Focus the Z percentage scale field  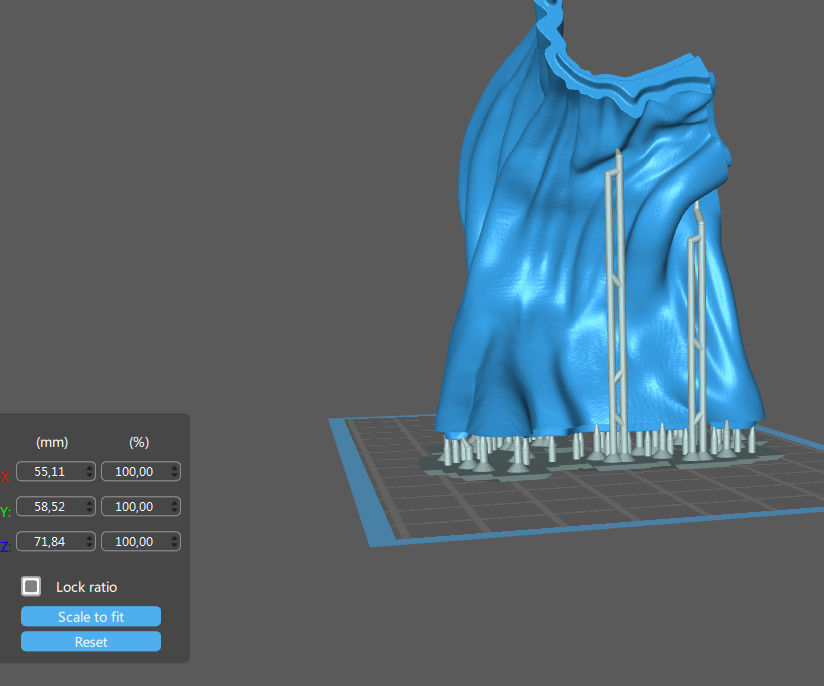[134, 542]
